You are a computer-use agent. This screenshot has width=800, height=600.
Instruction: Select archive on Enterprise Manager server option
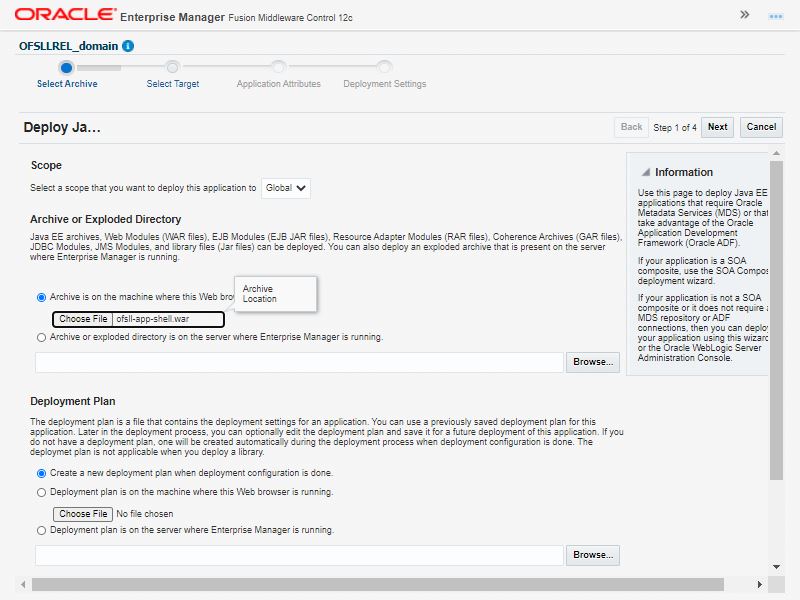tap(41, 337)
